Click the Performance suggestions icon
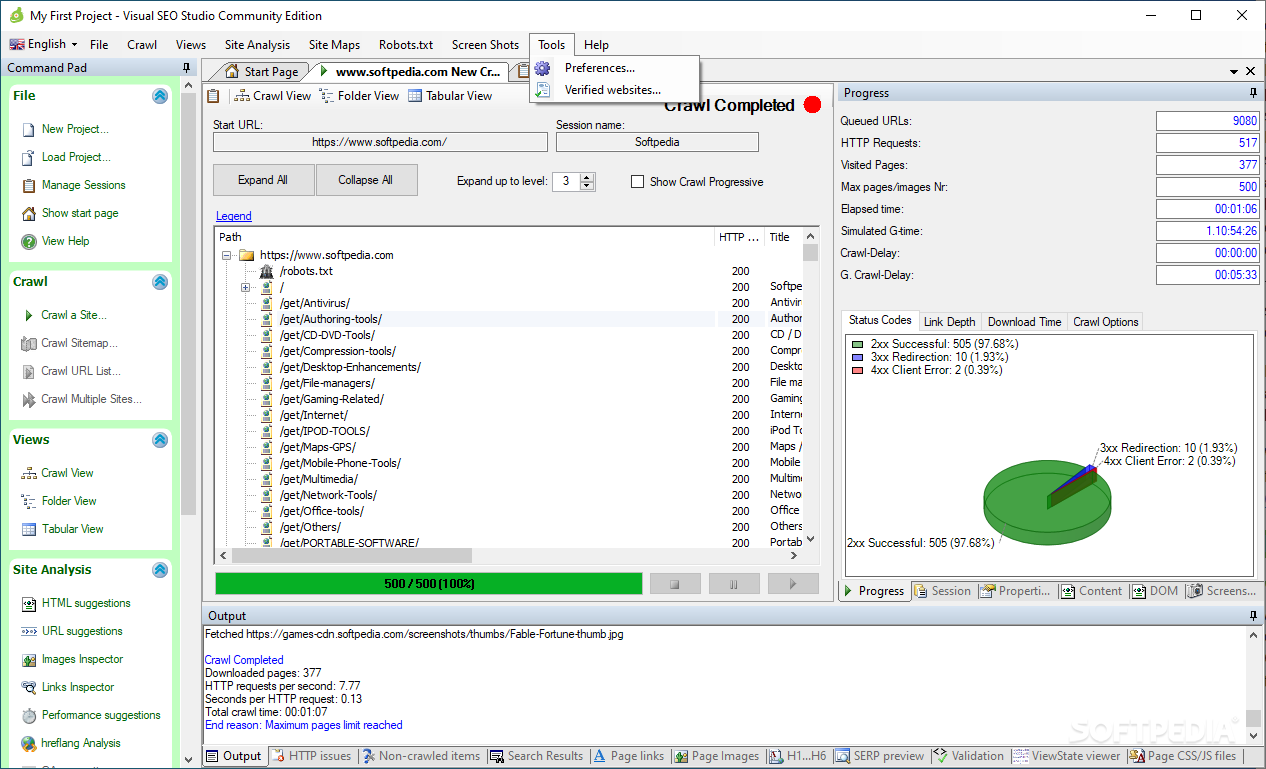Image resolution: width=1266 pixels, height=769 pixels. click(29, 715)
